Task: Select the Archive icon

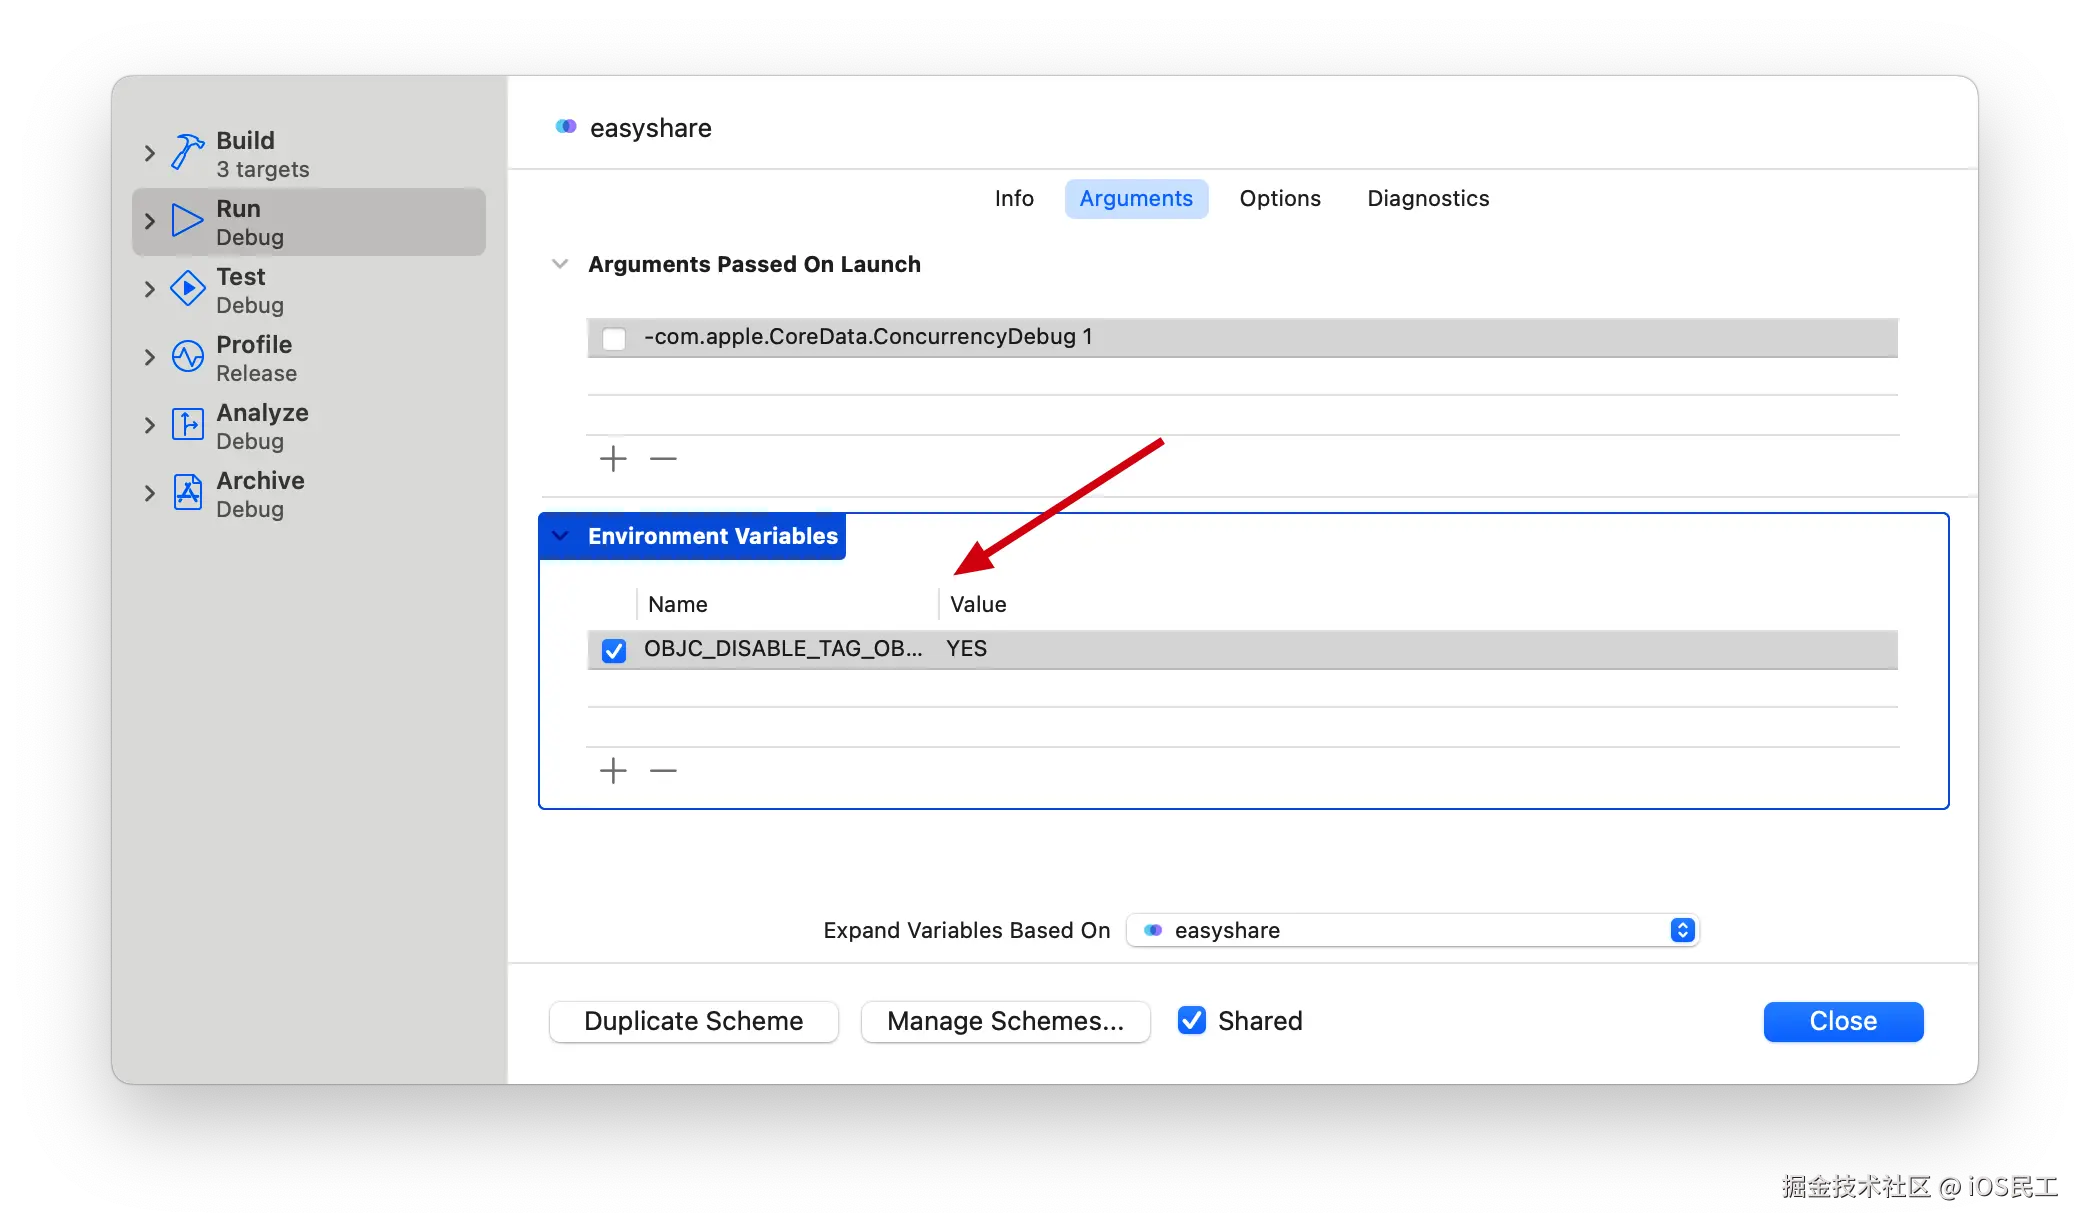Action: [187, 492]
